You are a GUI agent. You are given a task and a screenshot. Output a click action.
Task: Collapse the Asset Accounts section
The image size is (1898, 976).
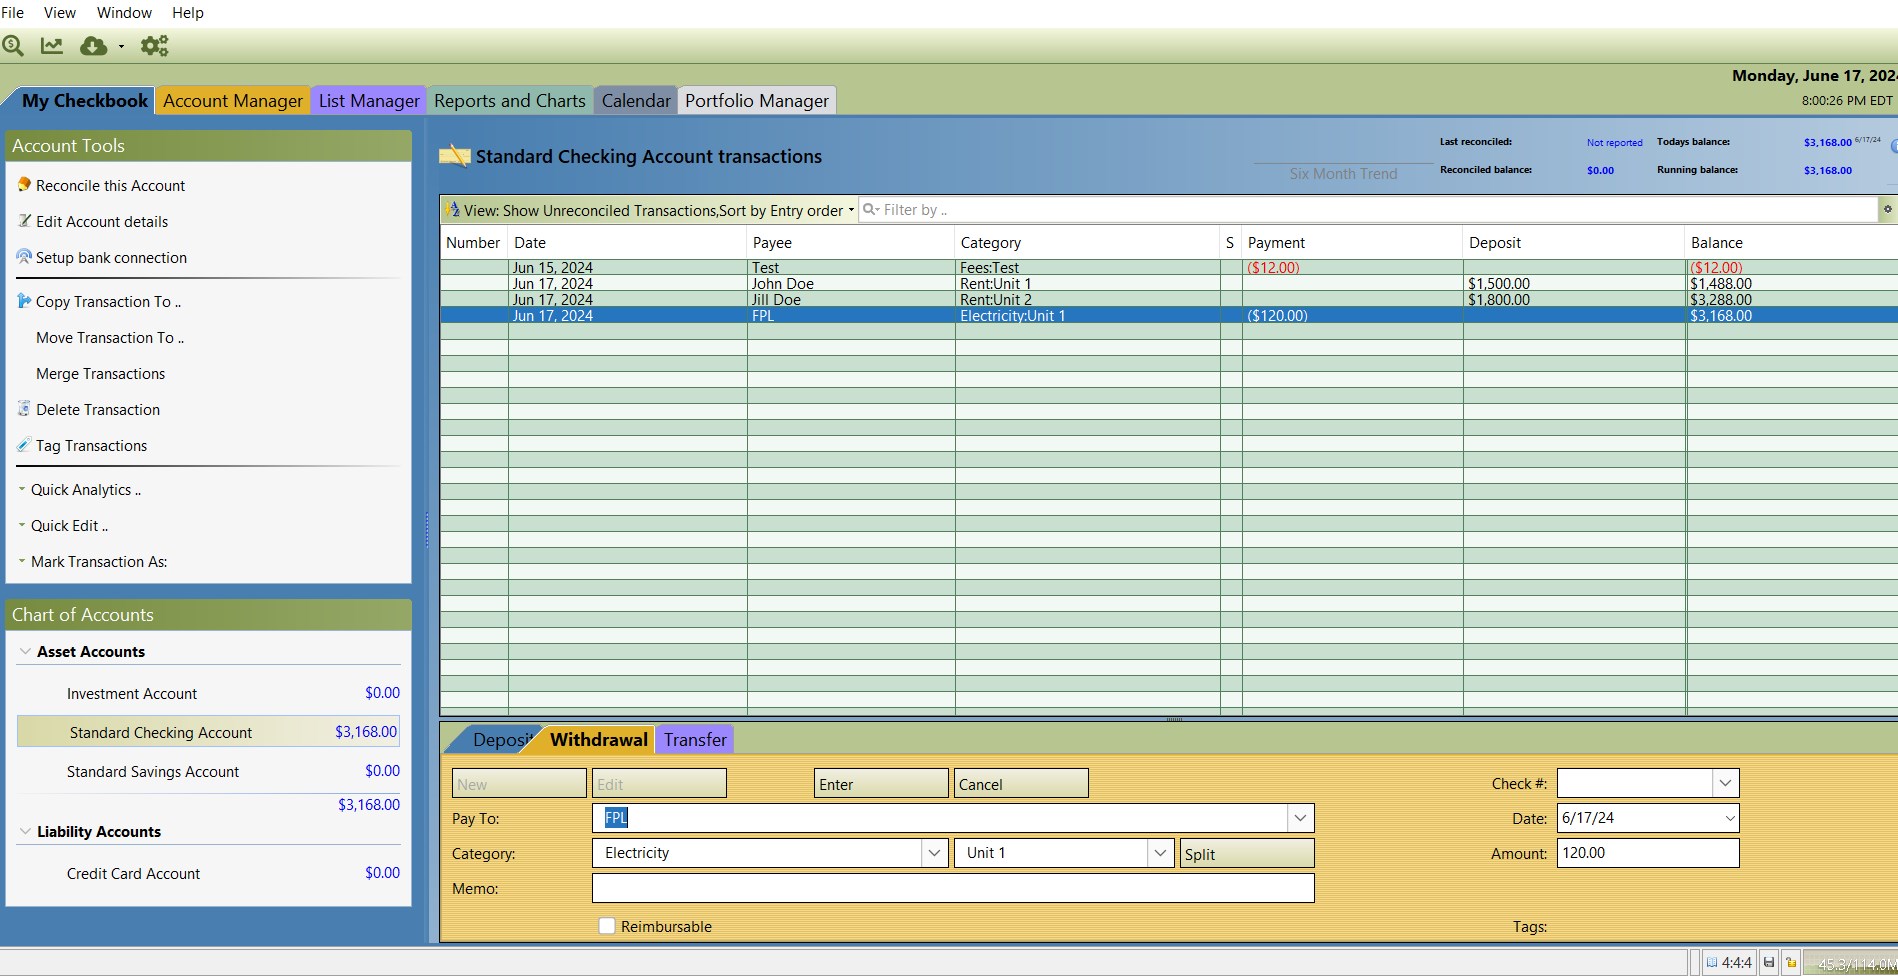click(x=25, y=651)
